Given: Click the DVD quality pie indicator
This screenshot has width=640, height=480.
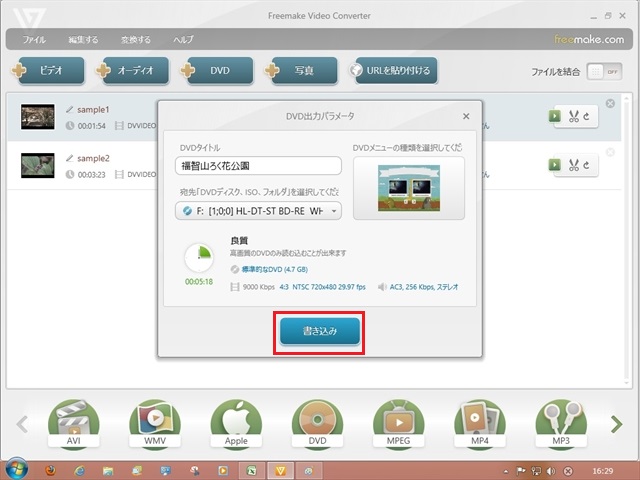Looking at the screenshot, I should pyautogui.click(x=198, y=258).
